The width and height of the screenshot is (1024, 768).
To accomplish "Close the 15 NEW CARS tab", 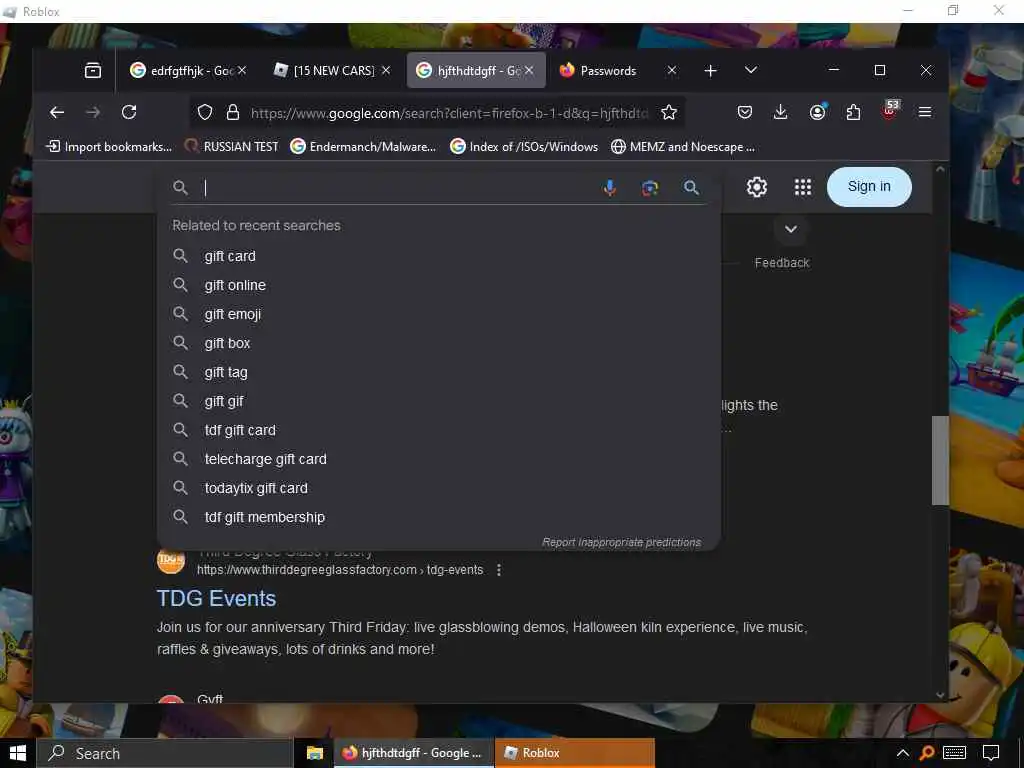I will [x=386, y=70].
